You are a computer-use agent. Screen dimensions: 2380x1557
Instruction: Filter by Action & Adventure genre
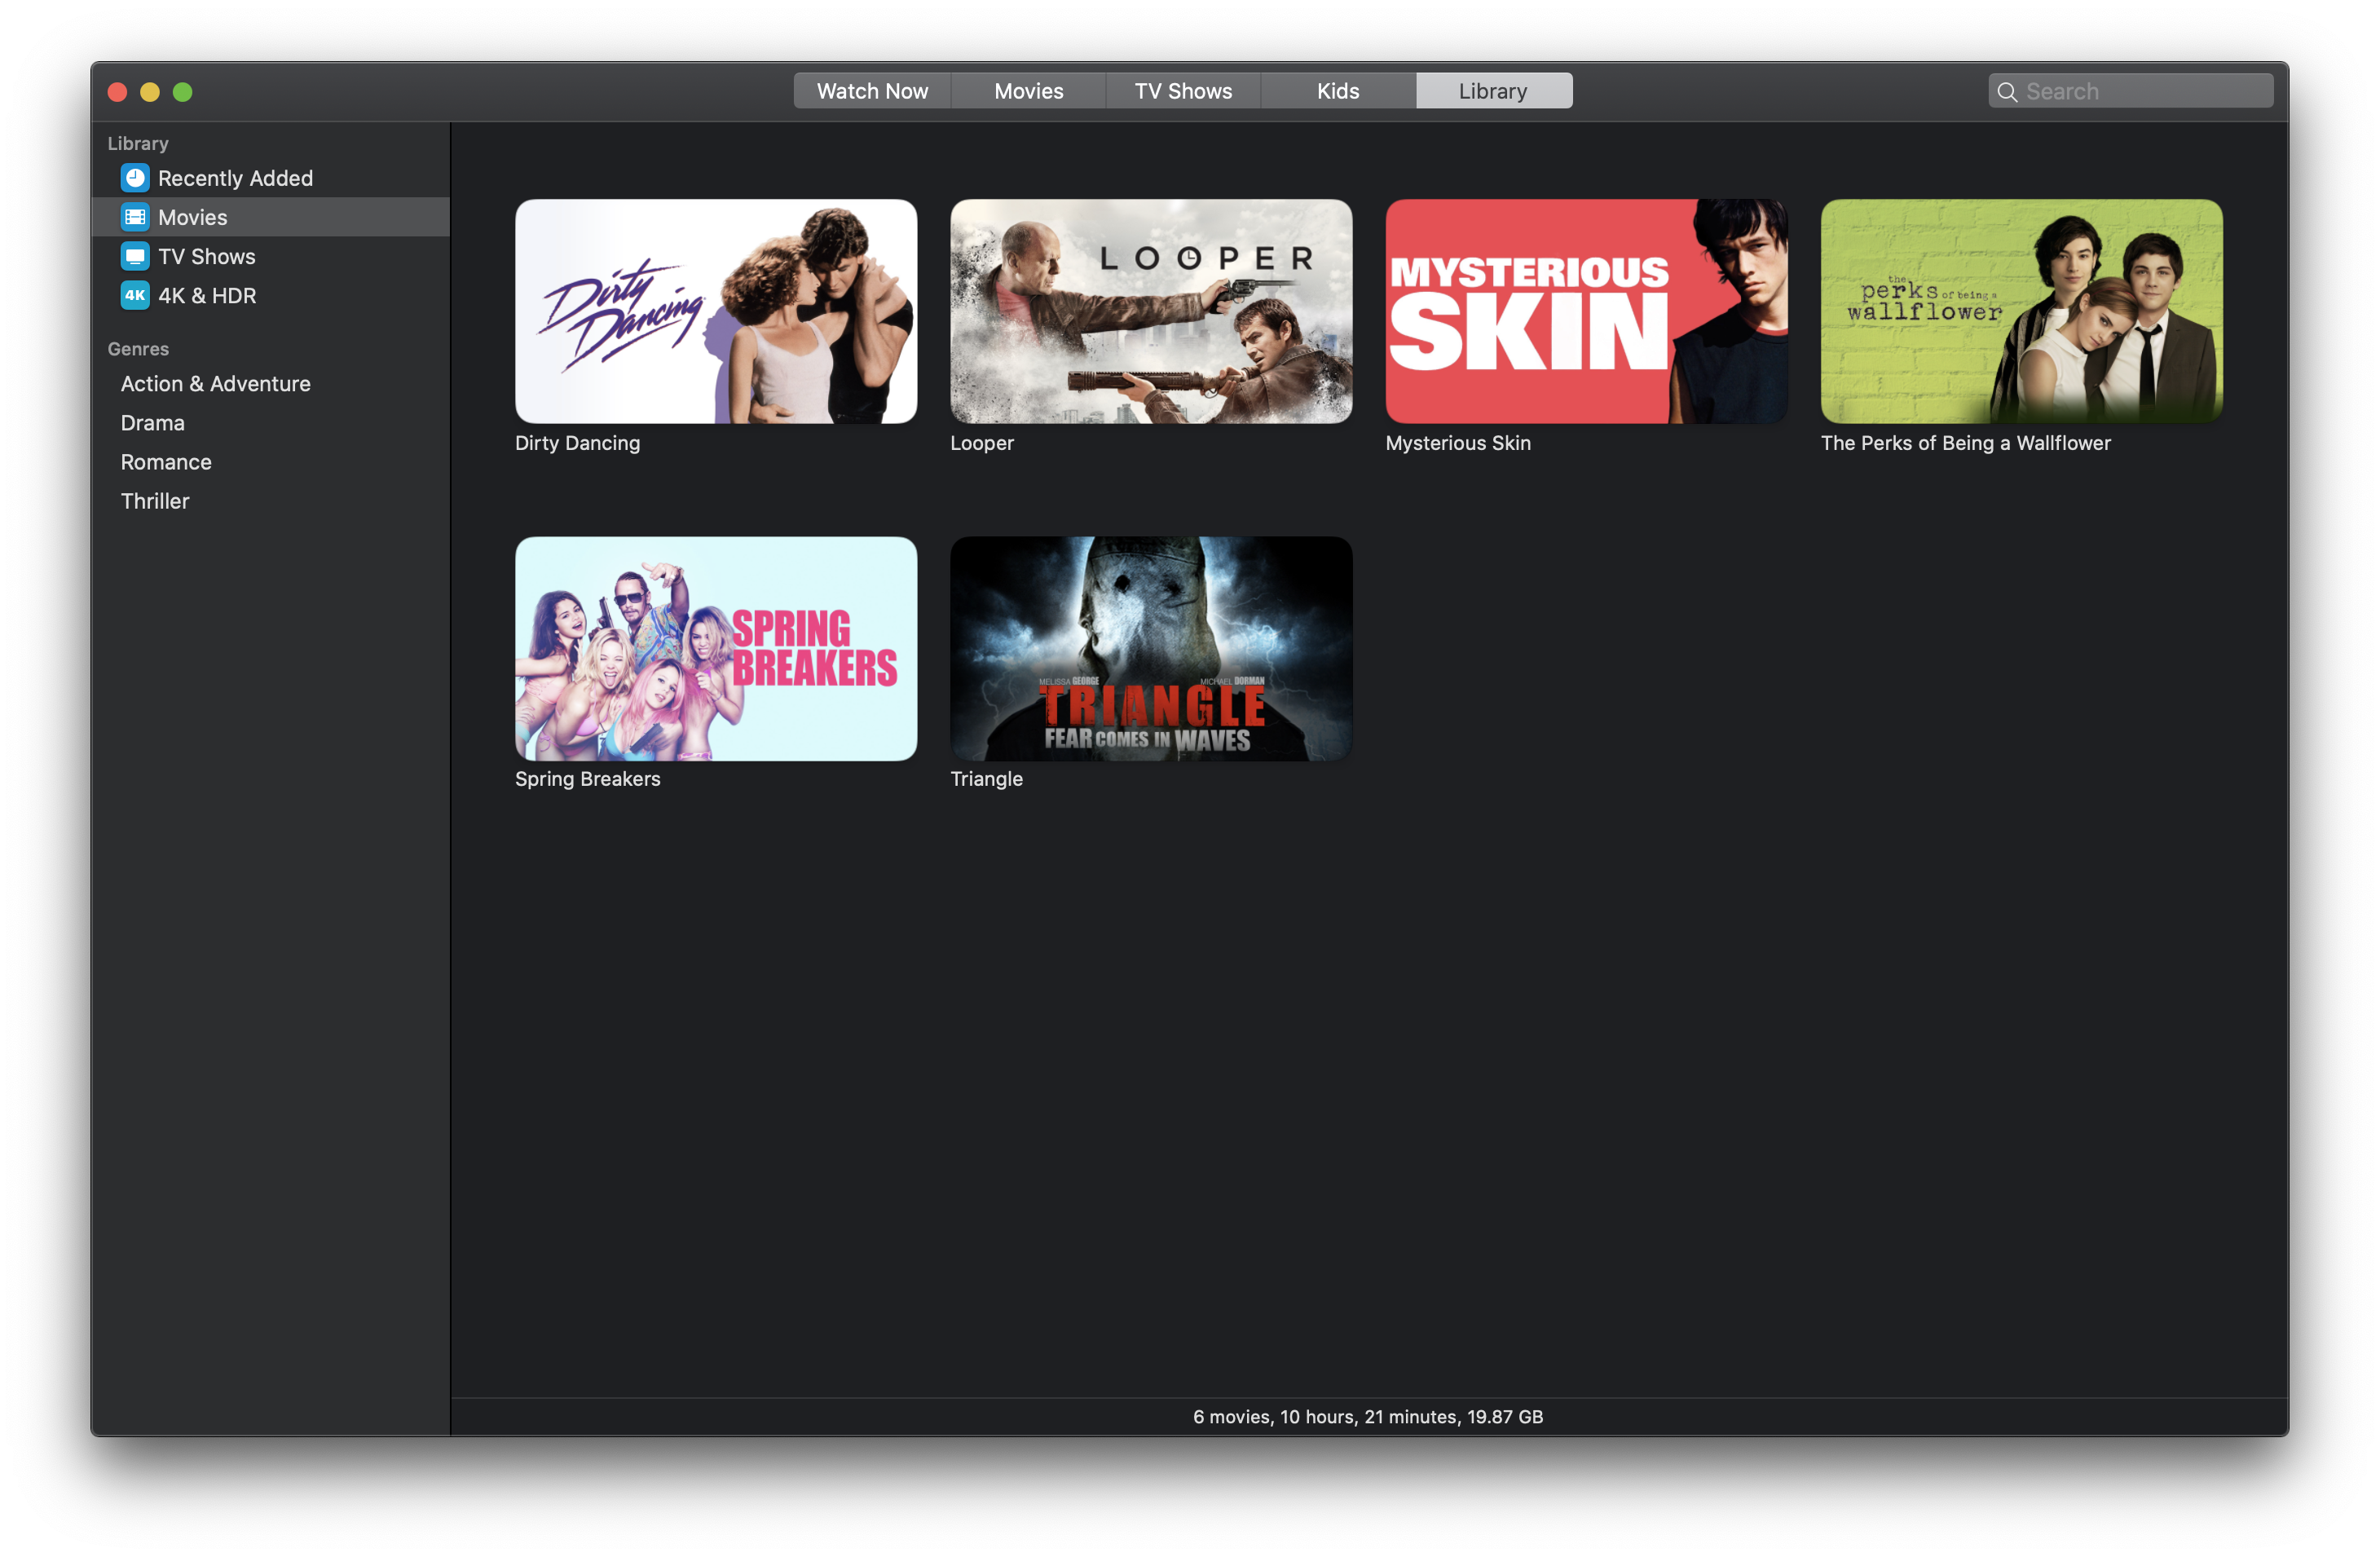[215, 384]
